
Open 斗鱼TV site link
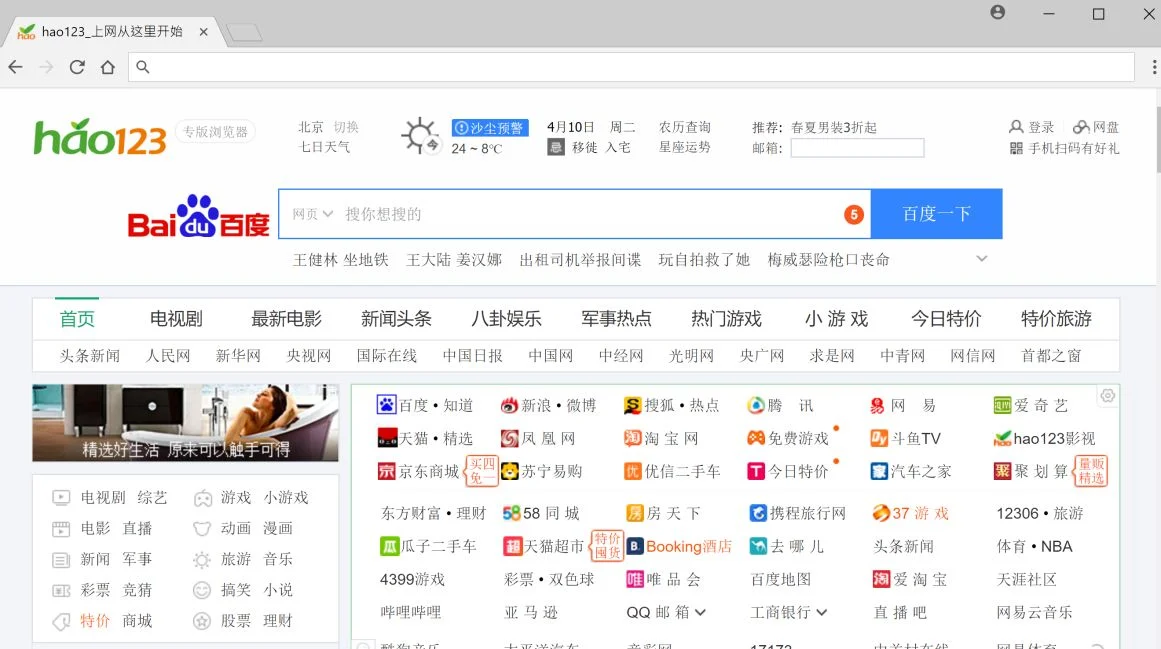click(x=906, y=438)
